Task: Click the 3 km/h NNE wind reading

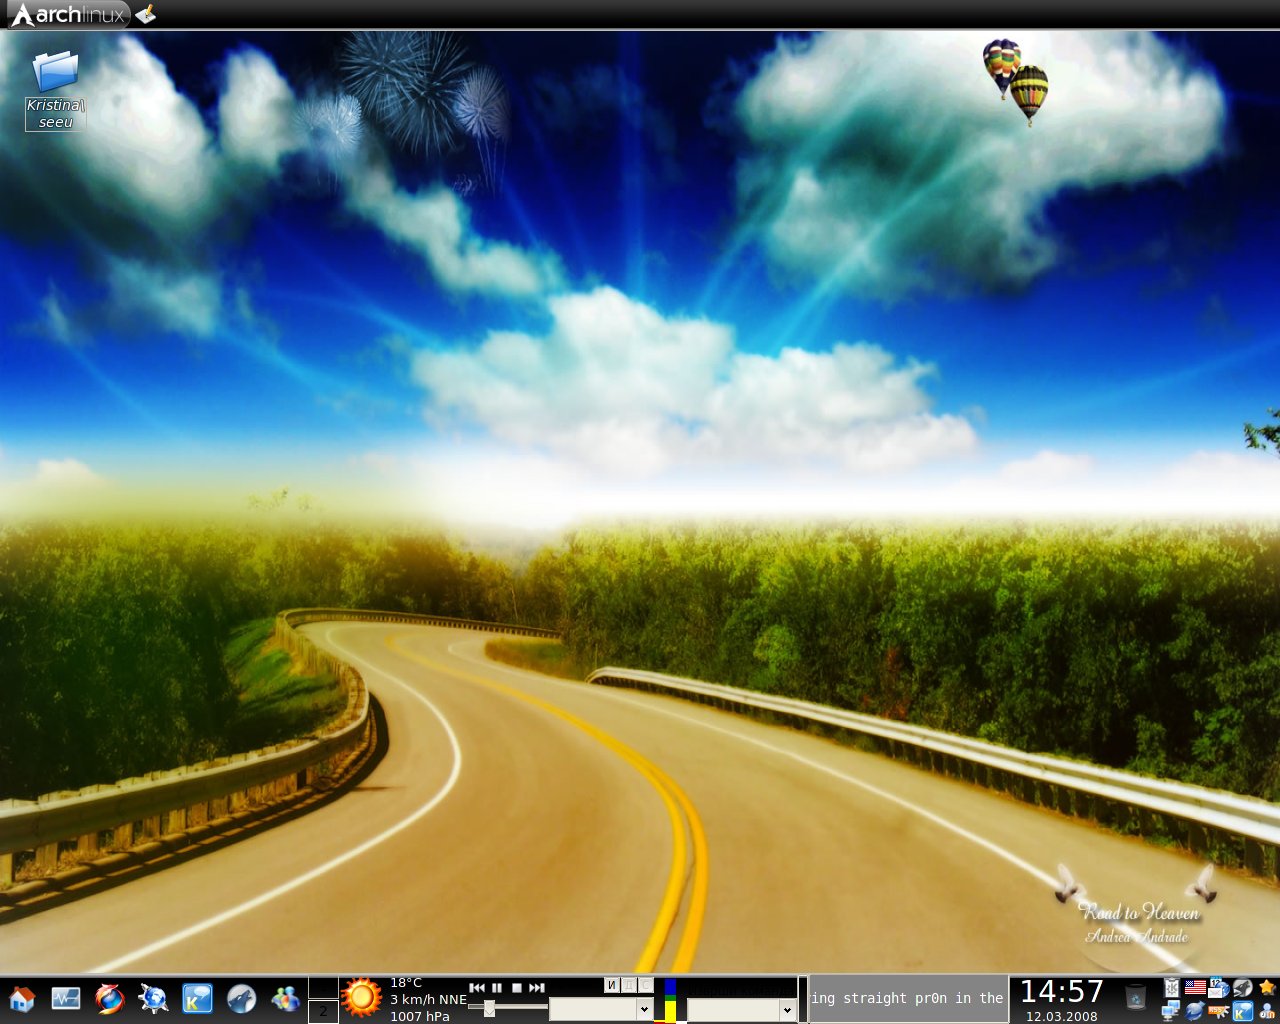Action: click(428, 999)
